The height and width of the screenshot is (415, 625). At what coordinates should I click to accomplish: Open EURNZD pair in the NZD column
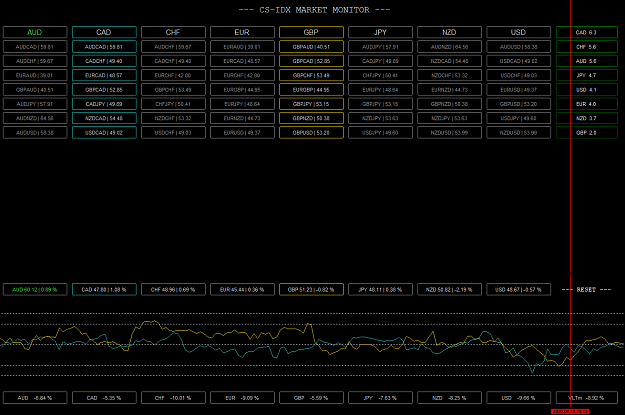click(449, 90)
